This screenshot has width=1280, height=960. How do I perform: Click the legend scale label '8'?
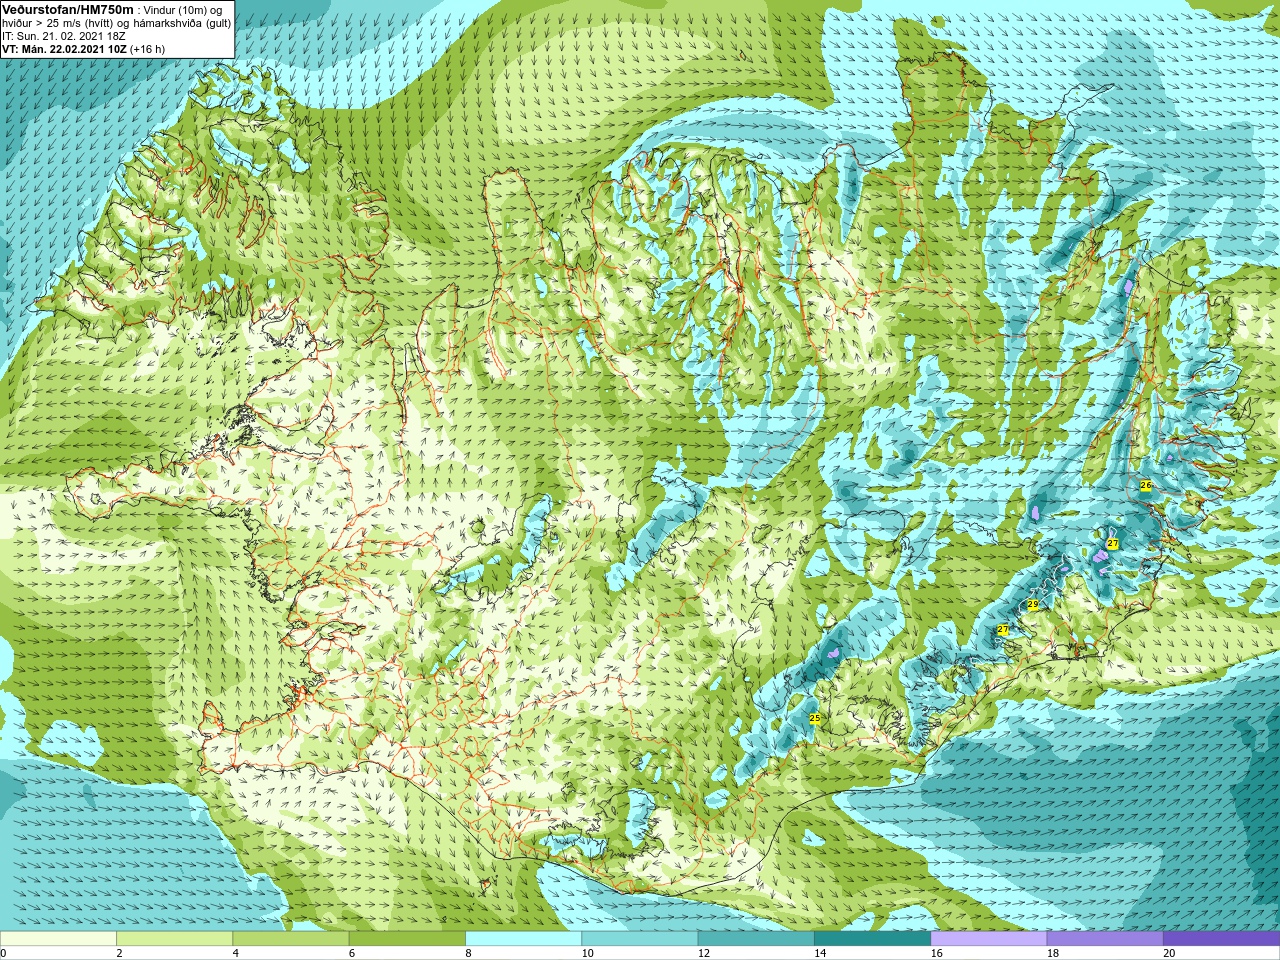(x=468, y=953)
